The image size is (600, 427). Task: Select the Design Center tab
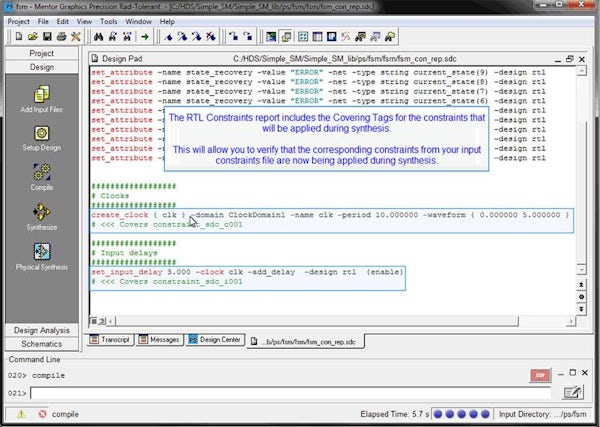pos(214,340)
